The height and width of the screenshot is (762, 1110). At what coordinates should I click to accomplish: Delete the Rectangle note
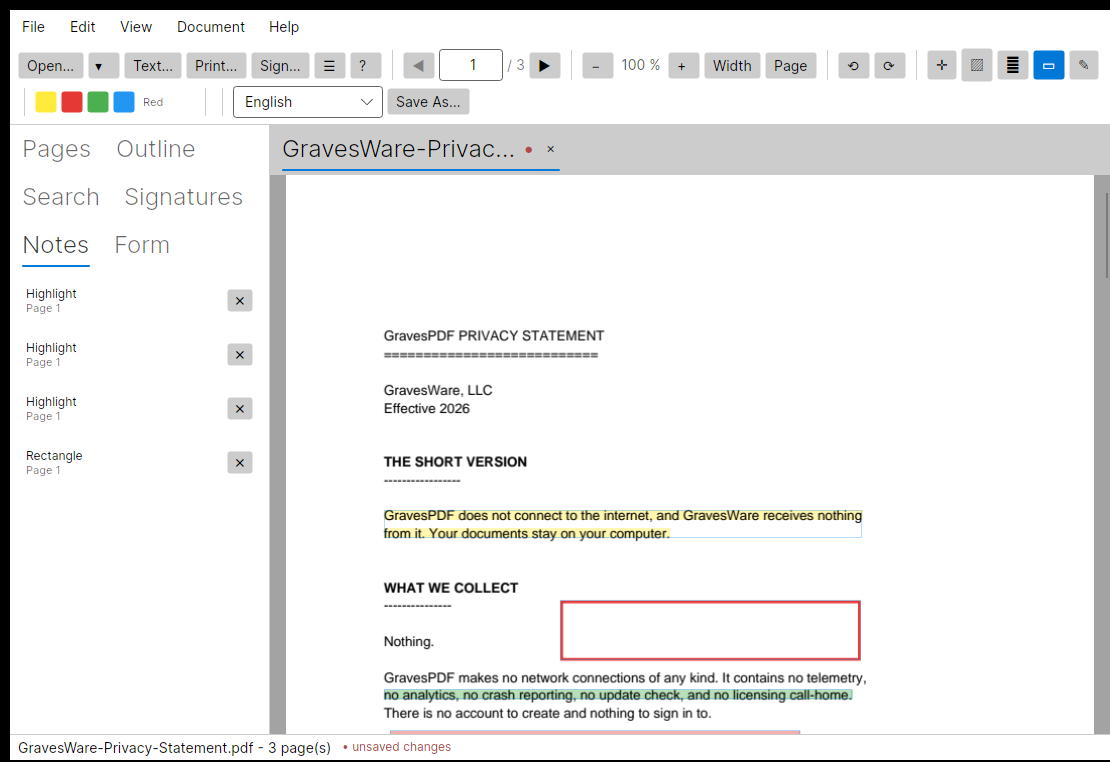click(240, 462)
